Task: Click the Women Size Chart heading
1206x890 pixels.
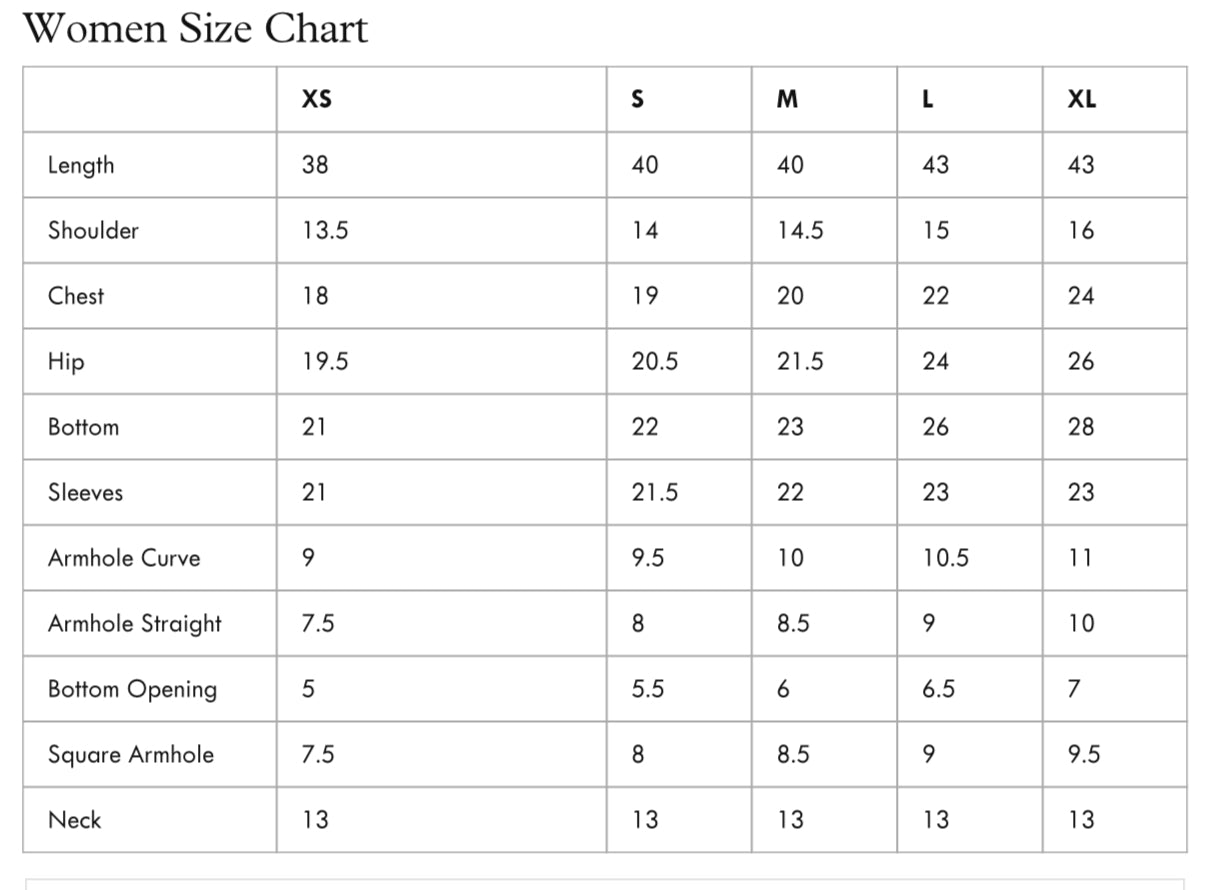Action: 195,28
